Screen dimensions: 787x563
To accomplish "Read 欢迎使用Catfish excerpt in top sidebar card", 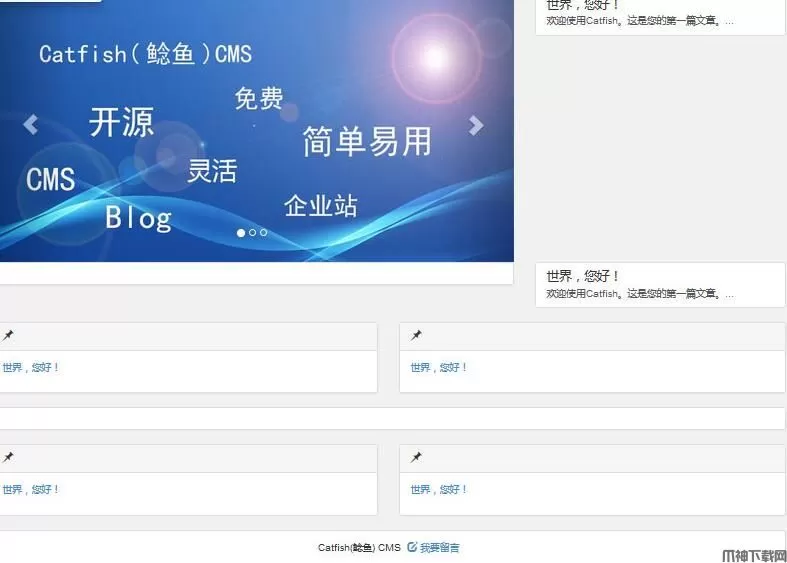I will 640,21.
